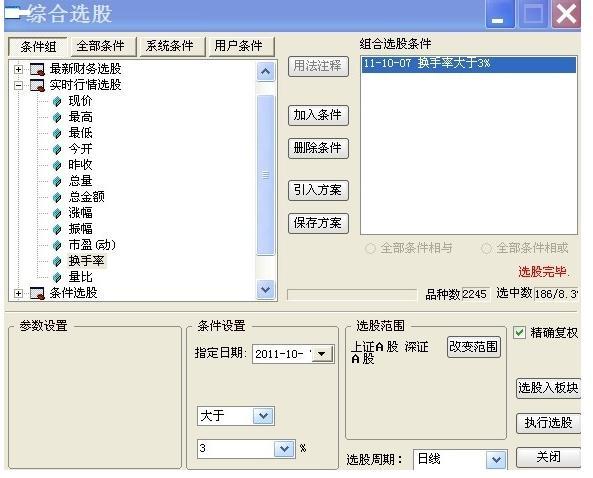Select the 换手率大于3% condition entry
The height and width of the screenshot is (478, 593).
pos(469,64)
